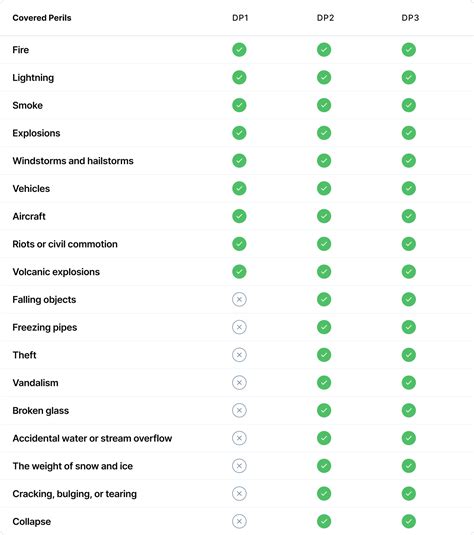474x535 pixels.
Task: Select DP2 checkmark for Freezing pipes
Action: click(324, 327)
